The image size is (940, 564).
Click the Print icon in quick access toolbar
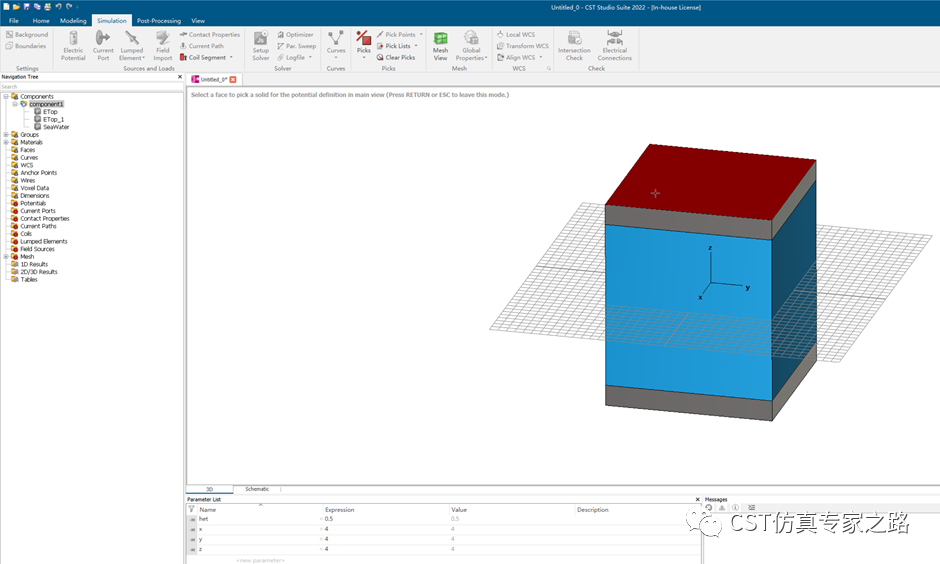(47, 7)
